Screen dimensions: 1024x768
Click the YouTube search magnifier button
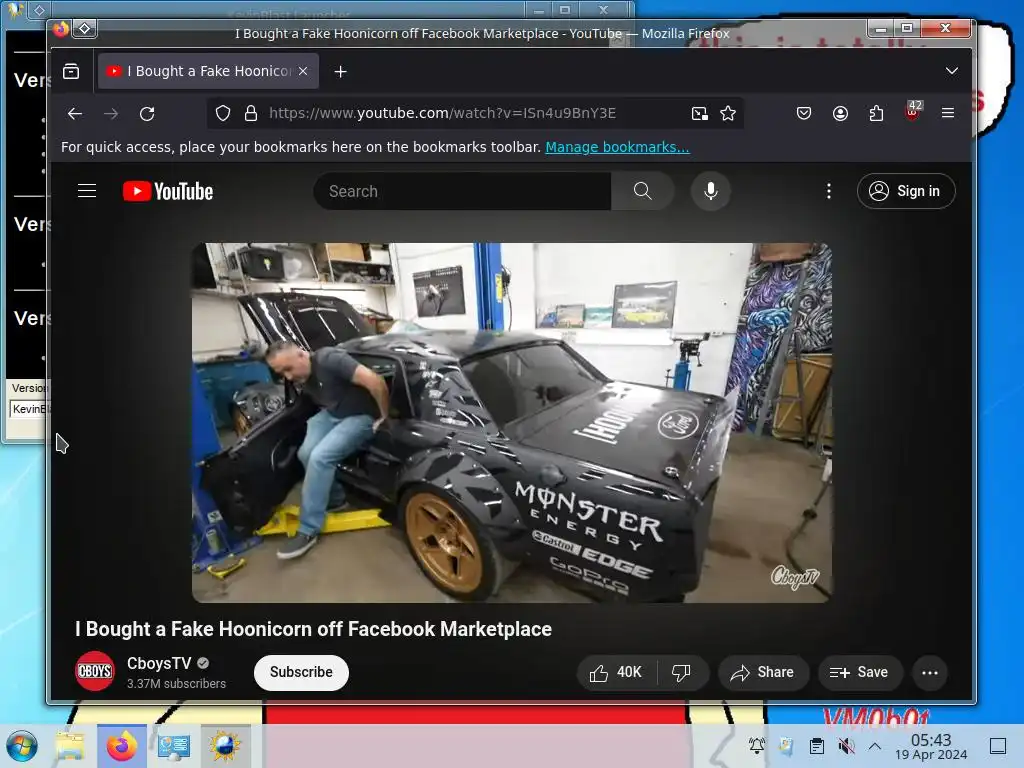pos(643,191)
